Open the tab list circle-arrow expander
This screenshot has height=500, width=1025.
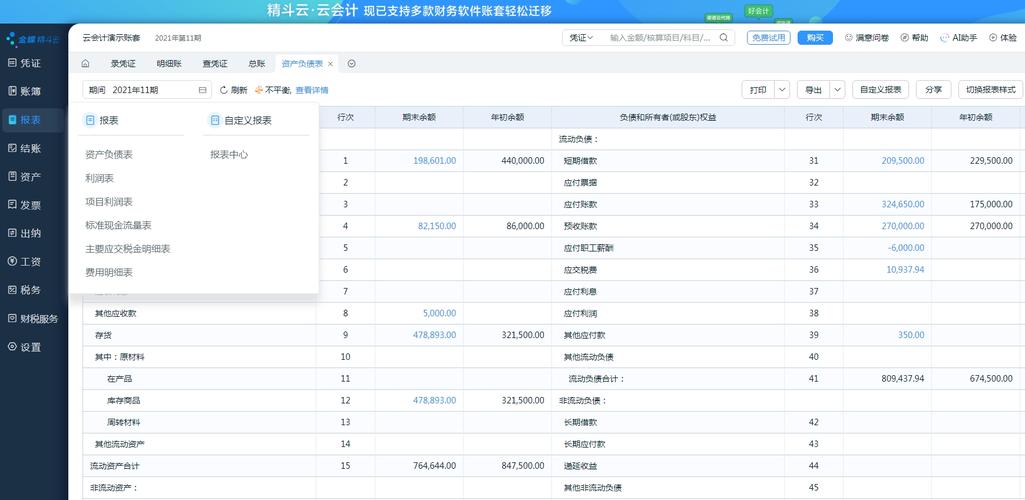pyautogui.click(x=352, y=63)
